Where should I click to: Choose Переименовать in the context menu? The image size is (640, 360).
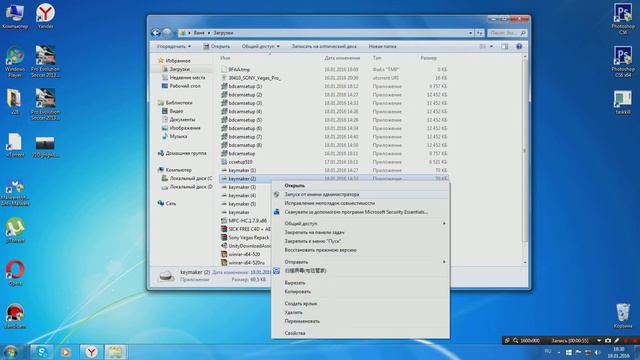point(302,321)
